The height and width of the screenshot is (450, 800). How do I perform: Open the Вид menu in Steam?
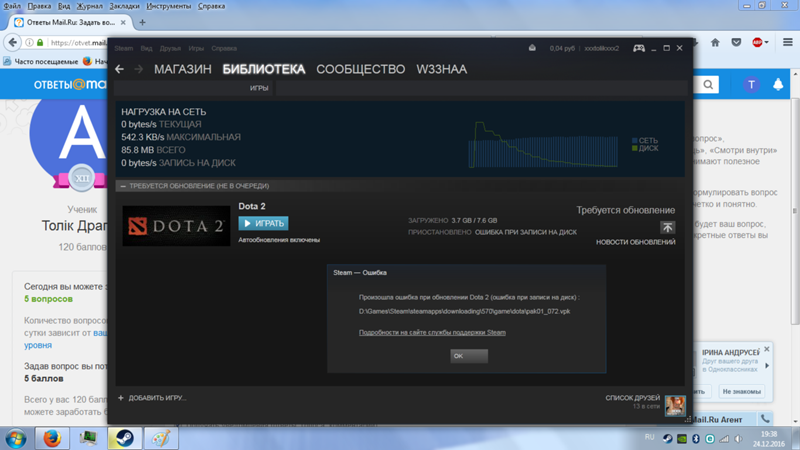tap(146, 48)
